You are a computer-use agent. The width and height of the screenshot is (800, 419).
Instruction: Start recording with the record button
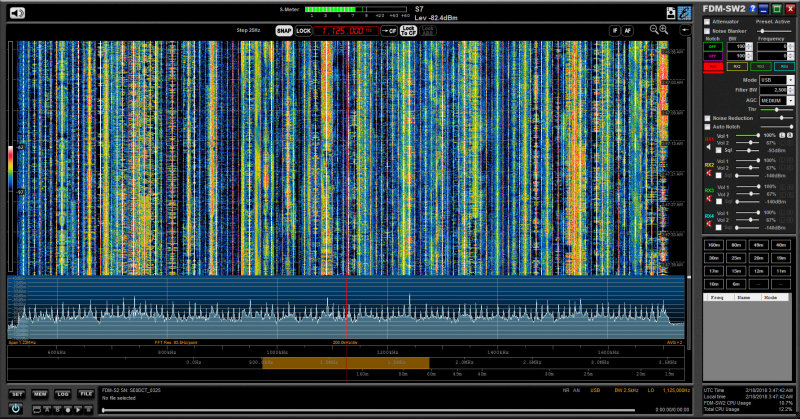[67, 410]
